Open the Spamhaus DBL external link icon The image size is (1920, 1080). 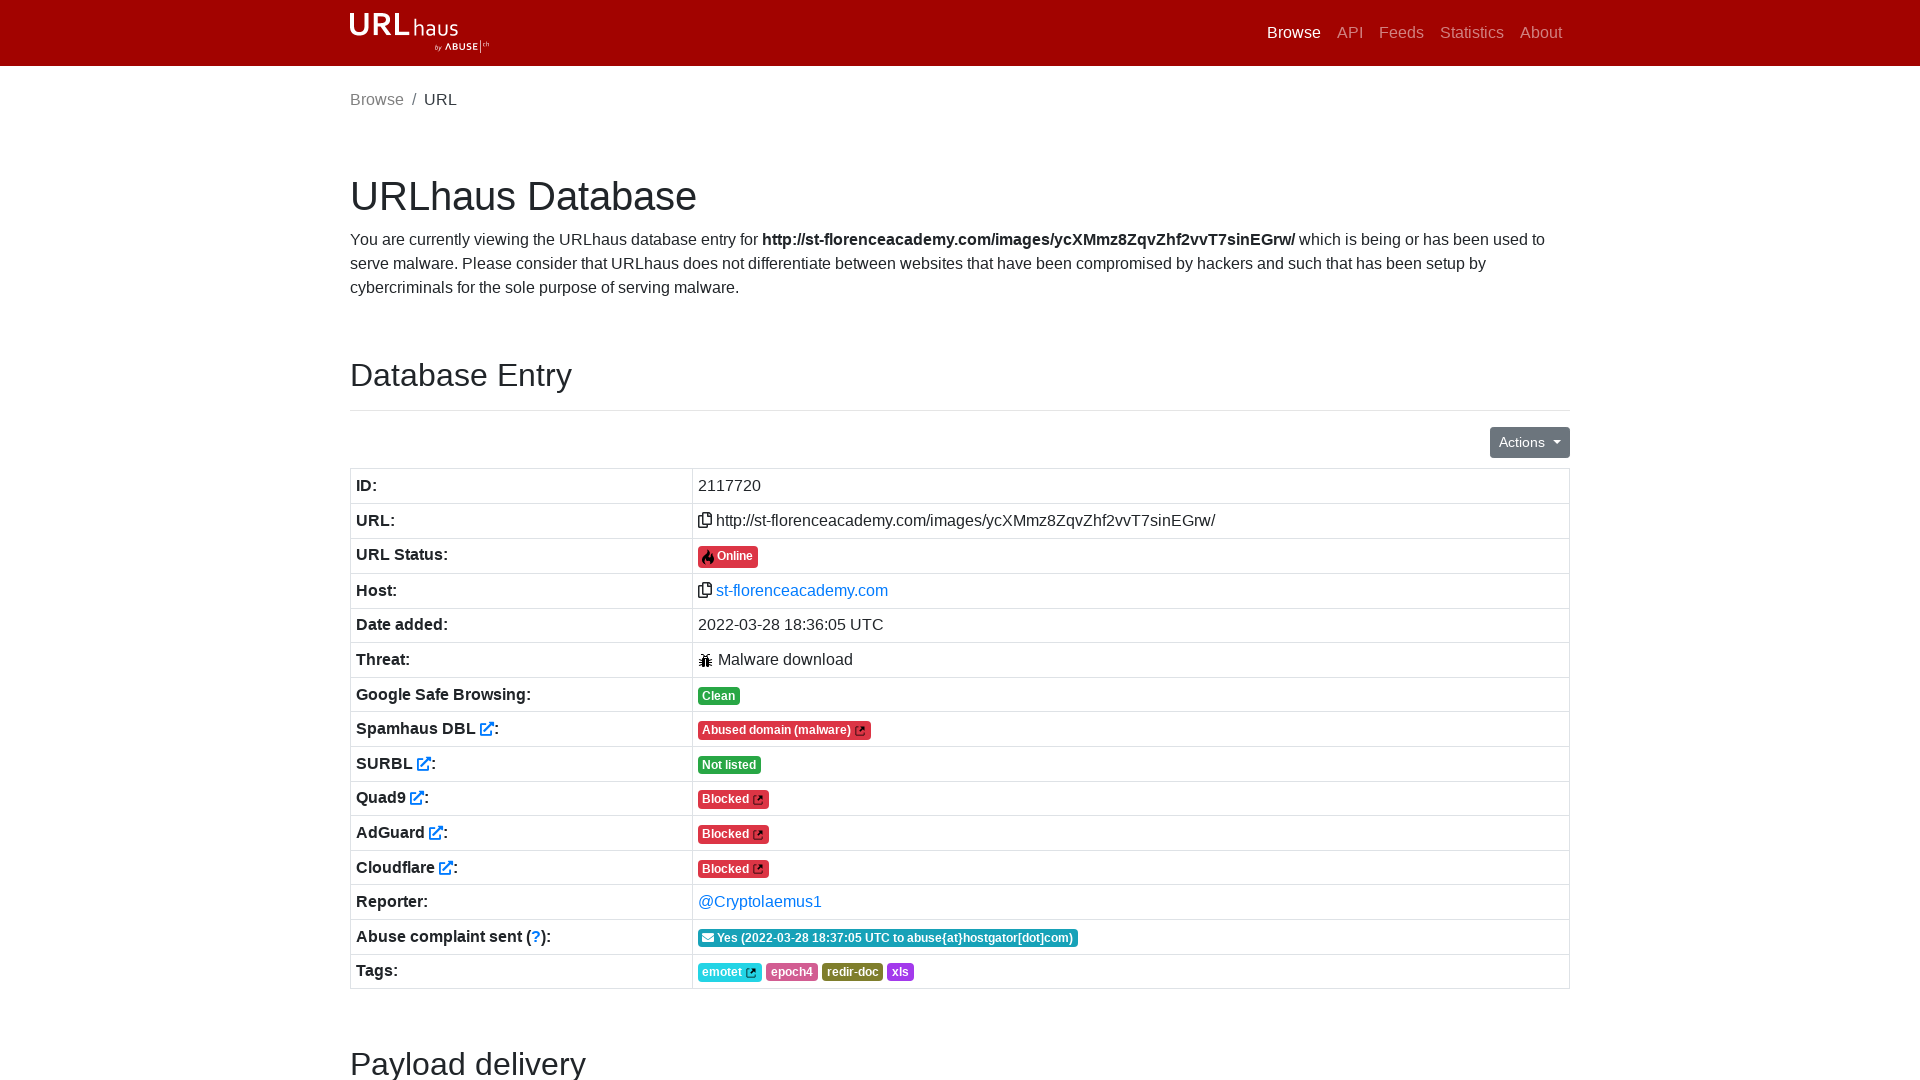487,729
